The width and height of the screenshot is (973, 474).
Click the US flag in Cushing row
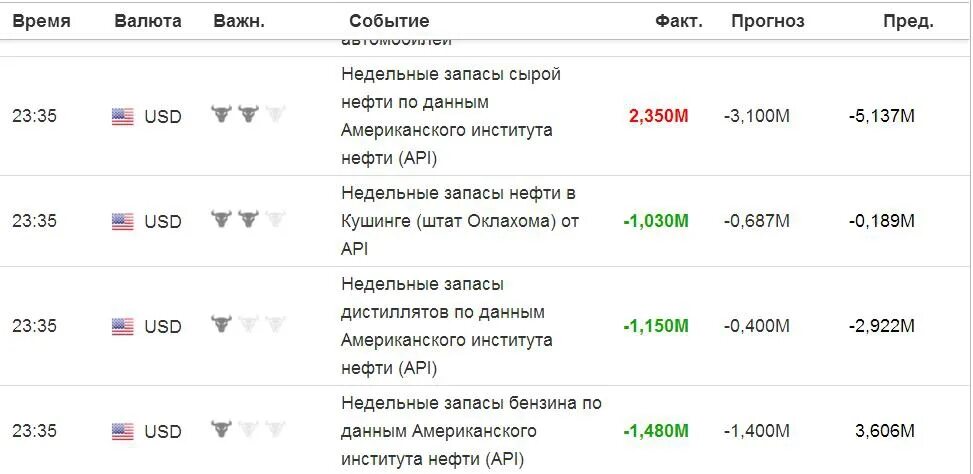(x=123, y=221)
